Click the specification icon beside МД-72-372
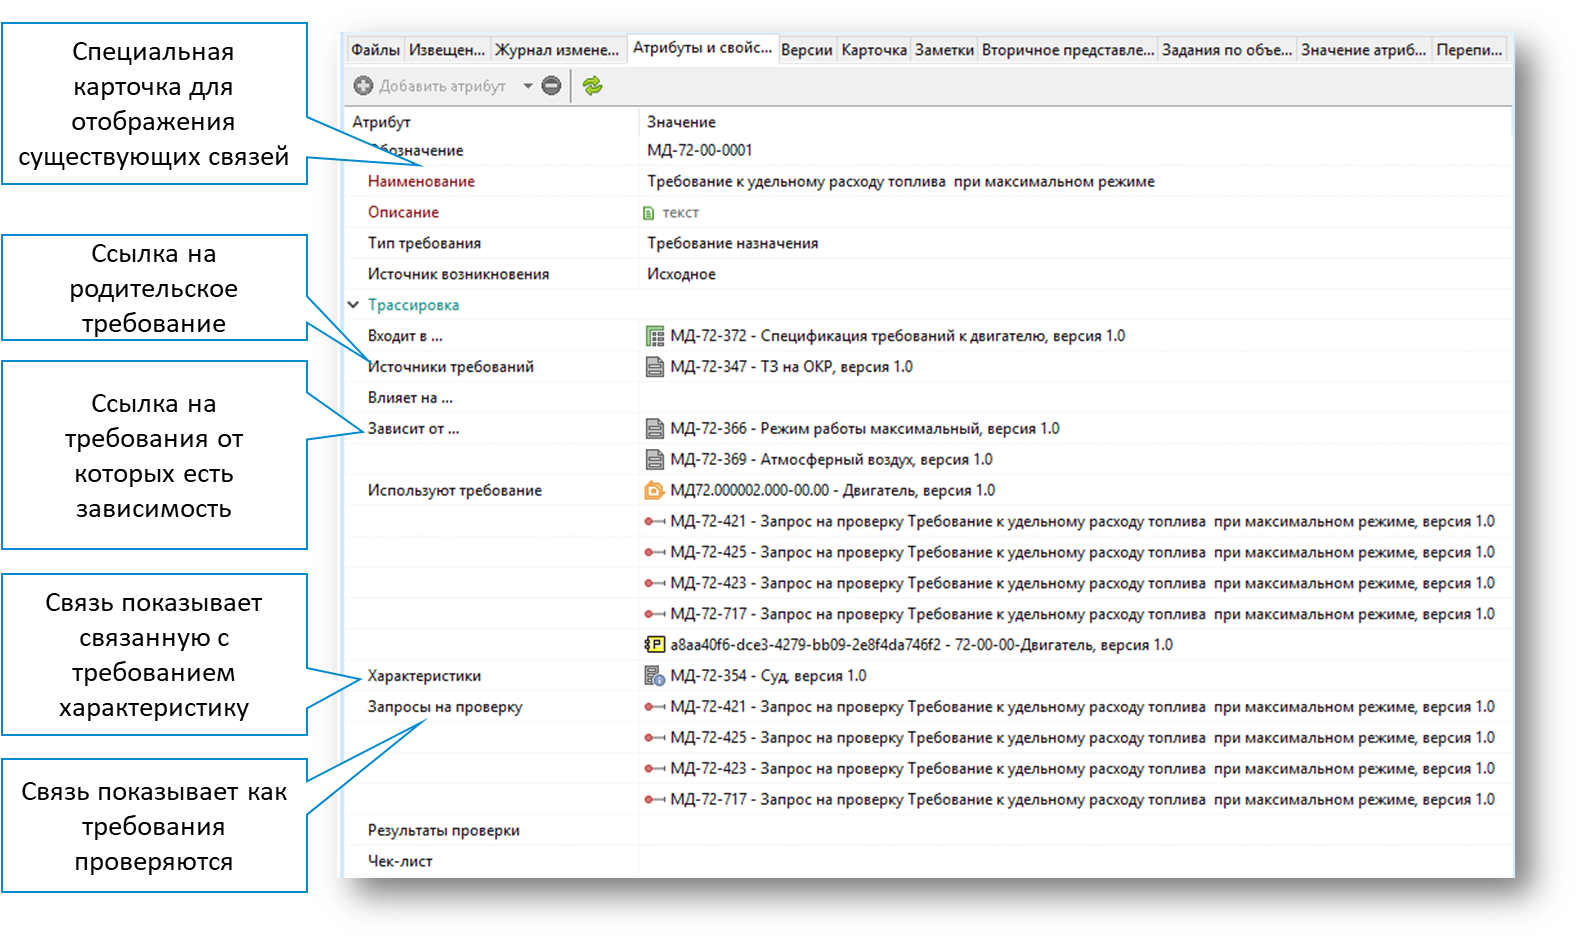 (655, 336)
